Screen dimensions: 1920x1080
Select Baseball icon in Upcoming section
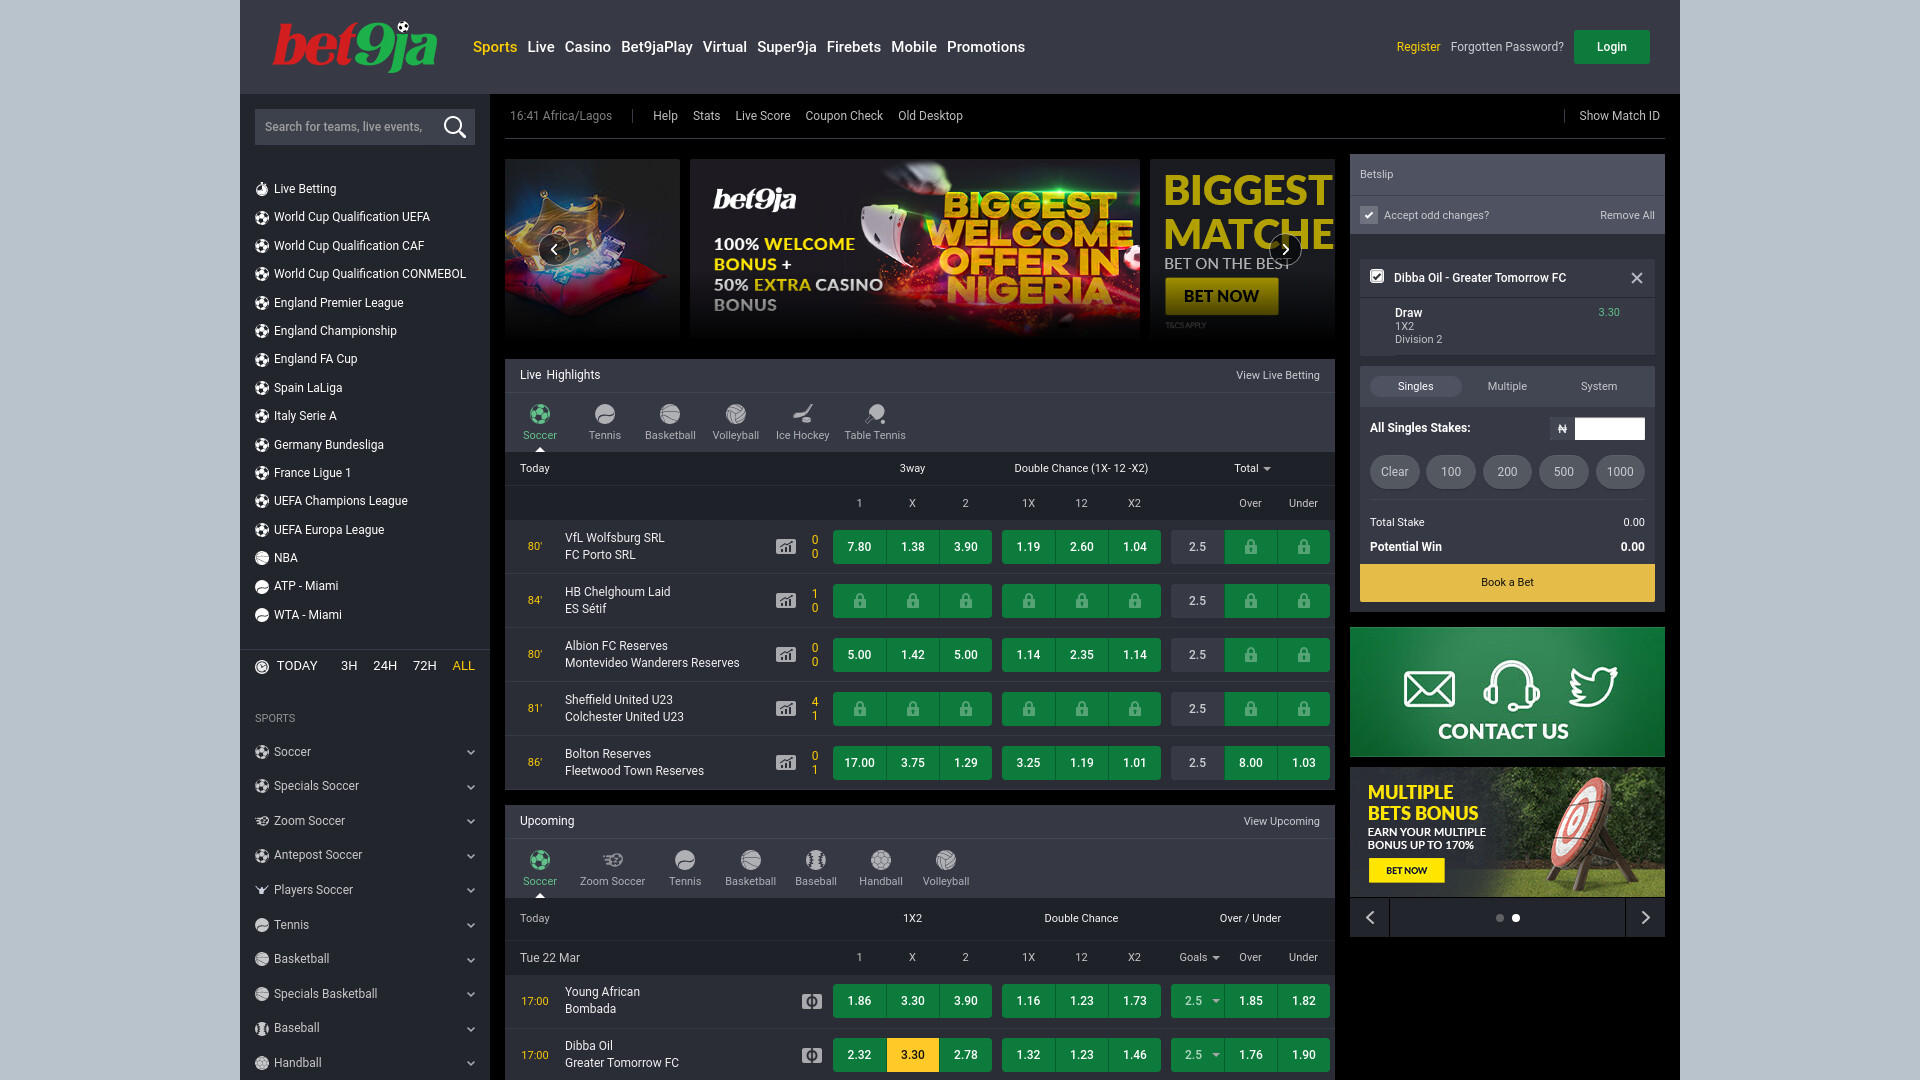(x=816, y=860)
